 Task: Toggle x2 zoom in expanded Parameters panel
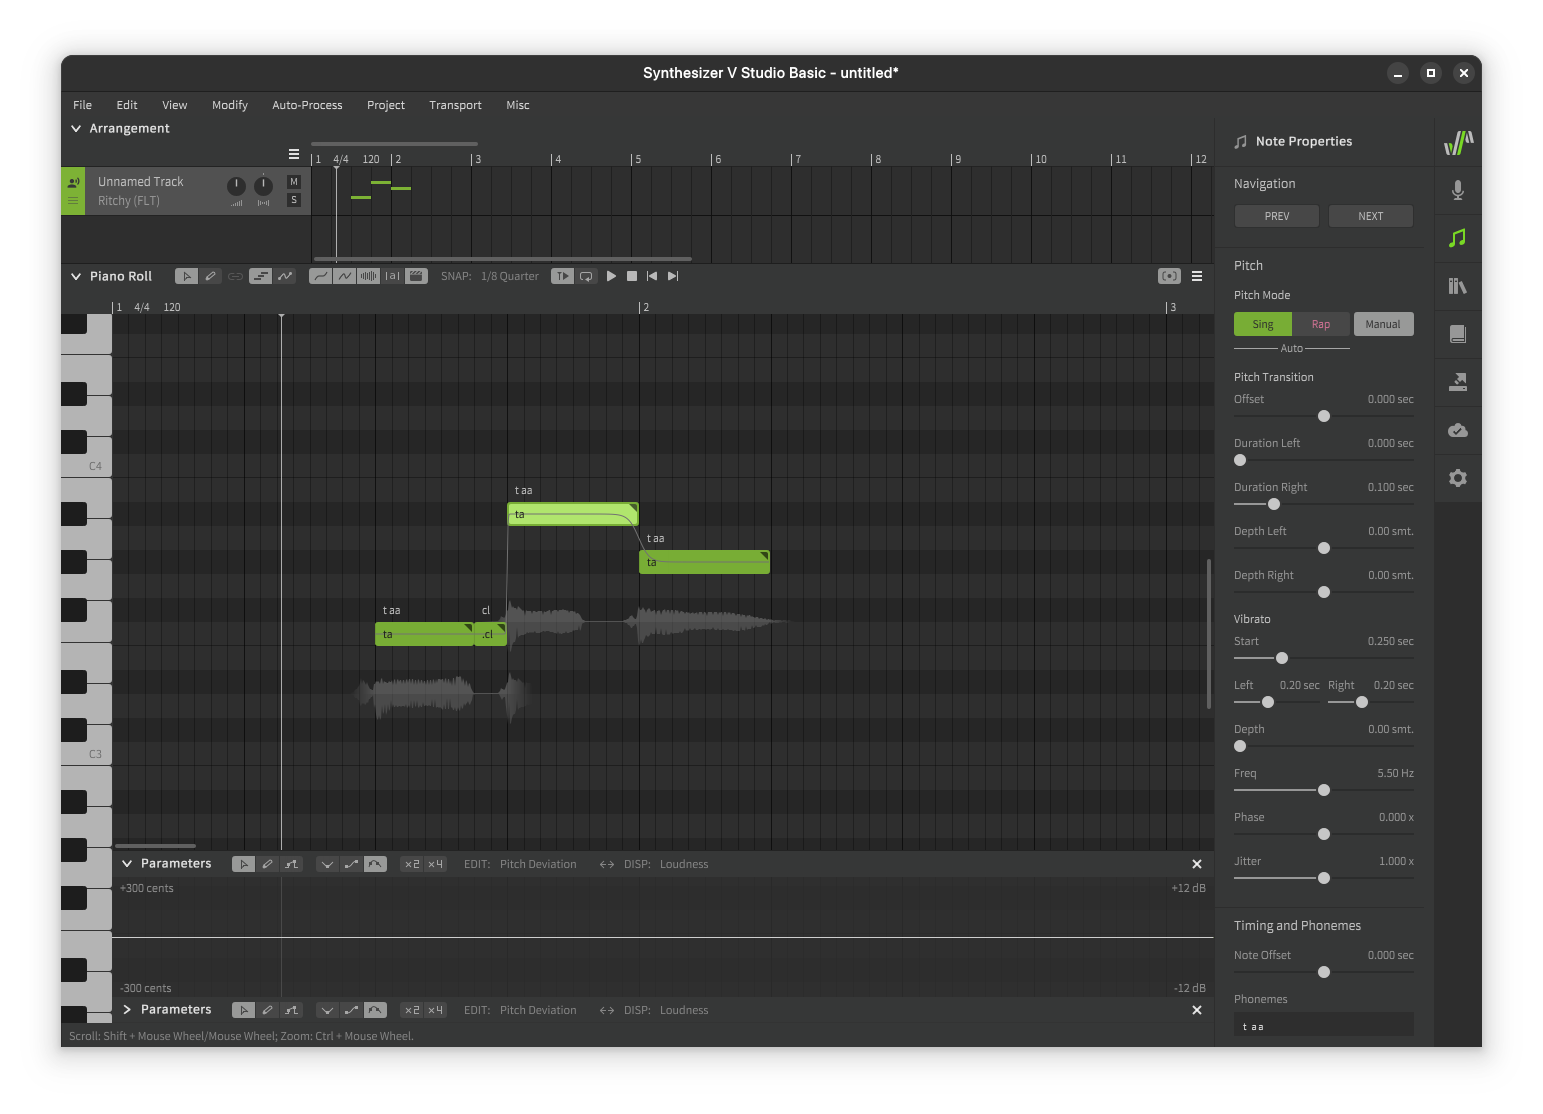(x=412, y=864)
